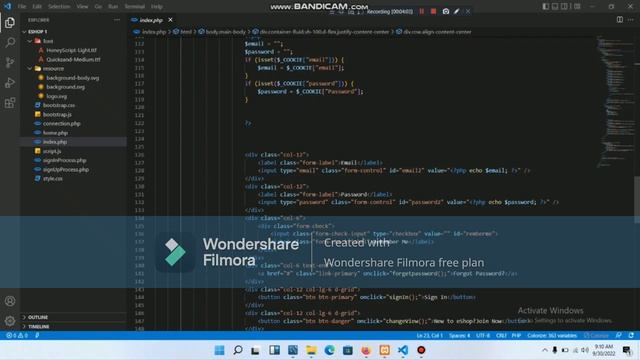640x360 pixels.
Task: Open the File menu
Action: point(22,7)
